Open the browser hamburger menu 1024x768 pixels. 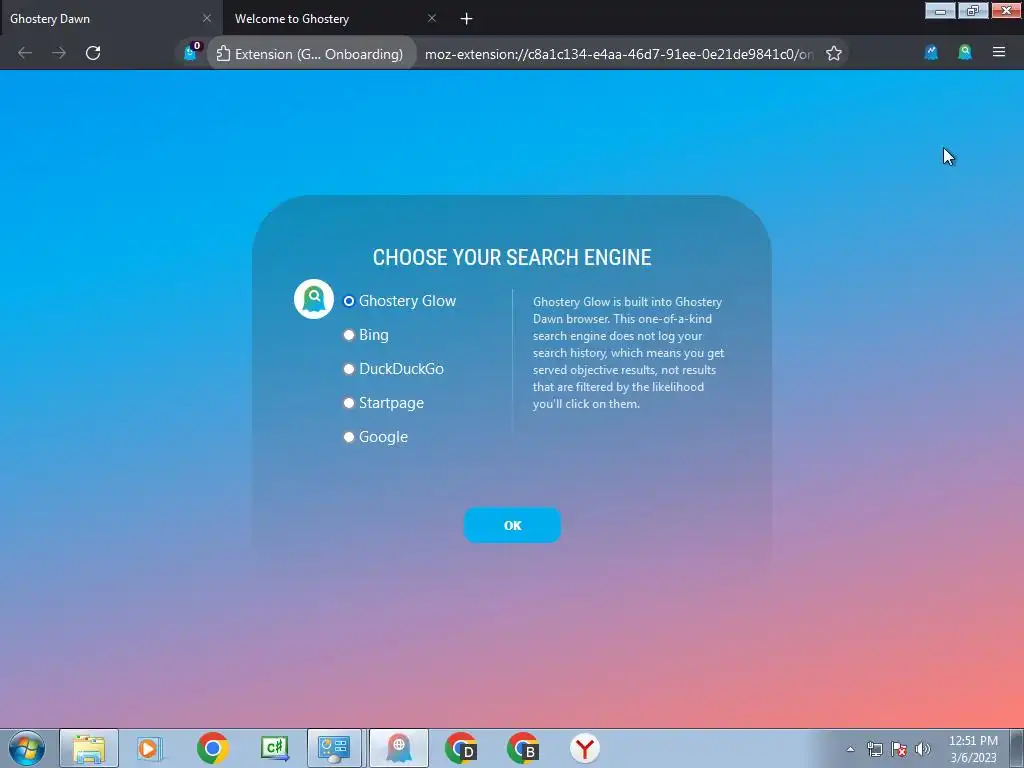(x=999, y=52)
